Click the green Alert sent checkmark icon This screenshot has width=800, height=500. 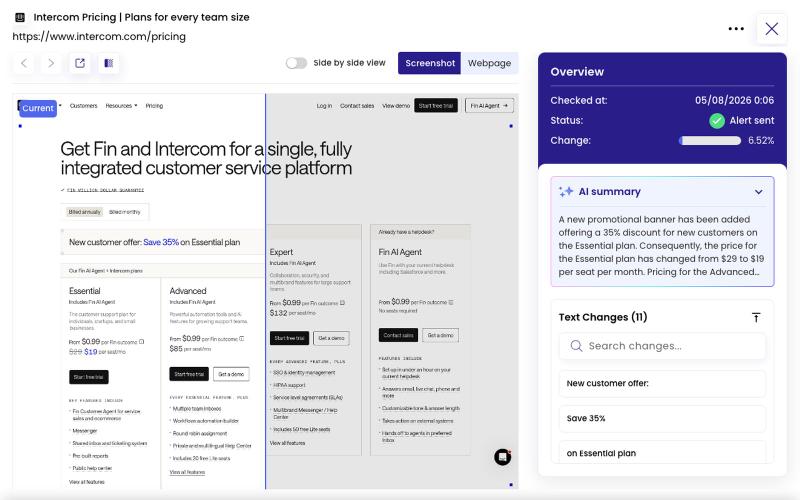717,121
